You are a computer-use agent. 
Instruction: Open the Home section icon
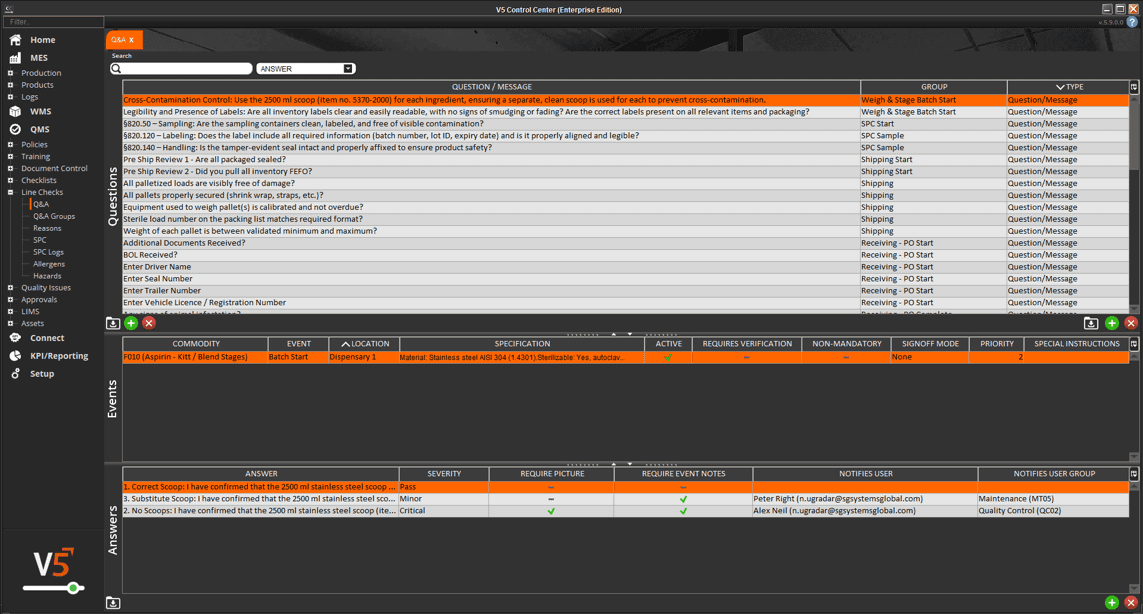click(15, 40)
